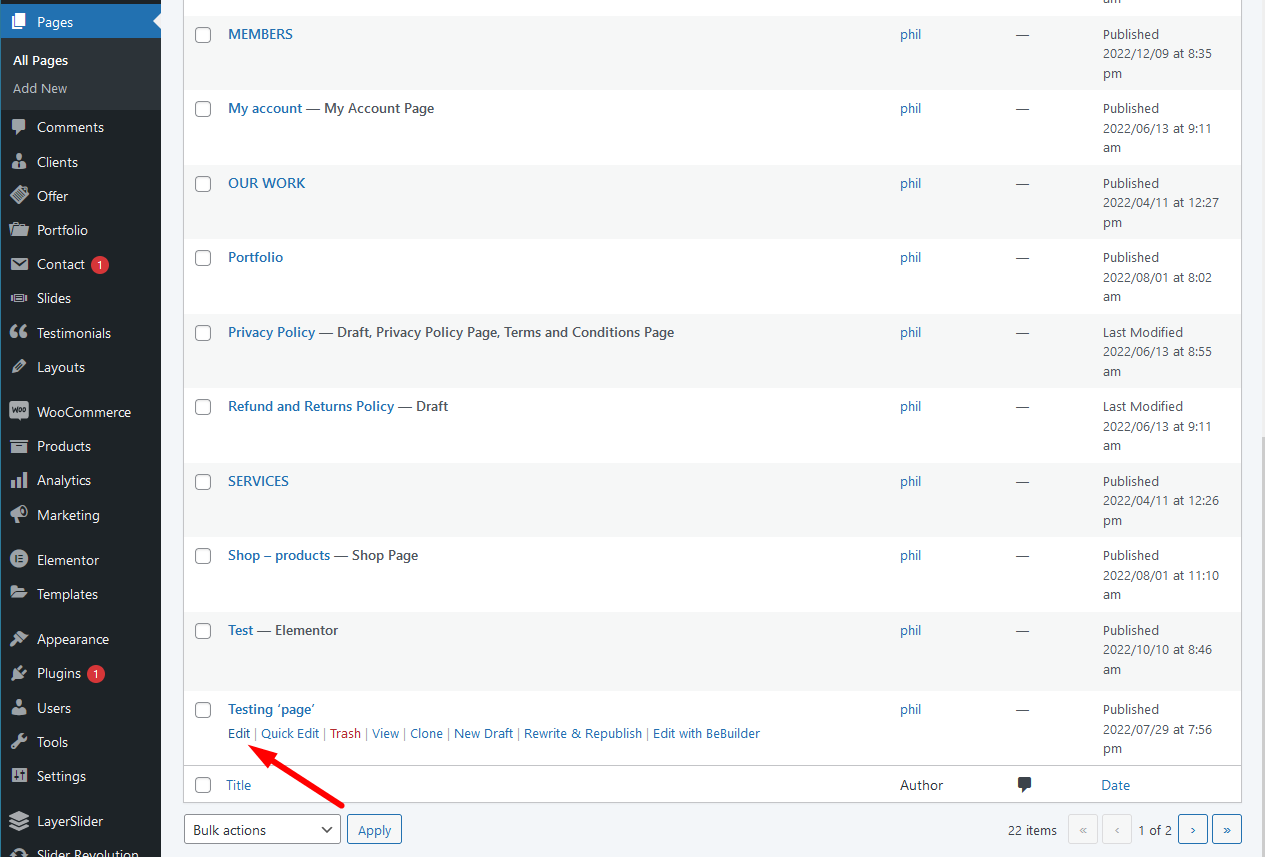Check the Portfolio page row checkbox
Image resolution: width=1265 pixels, height=857 pixels.
point(203,258)
